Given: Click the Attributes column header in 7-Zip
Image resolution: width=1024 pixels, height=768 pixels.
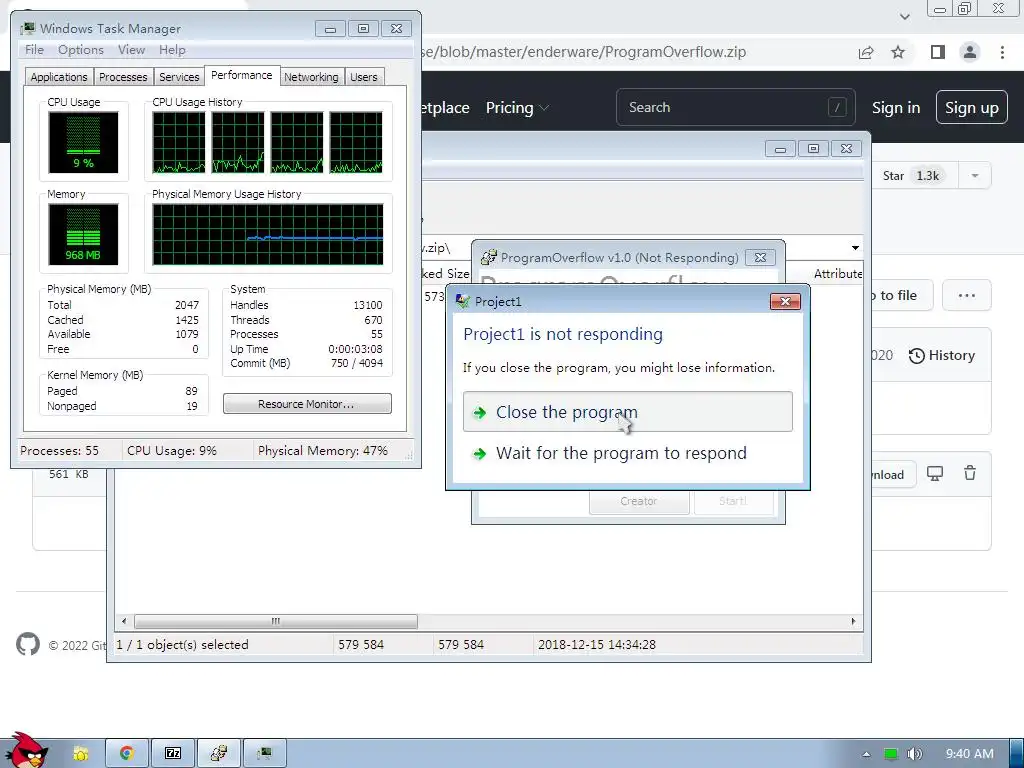Looking at the screenshot, I should [838, 274].
